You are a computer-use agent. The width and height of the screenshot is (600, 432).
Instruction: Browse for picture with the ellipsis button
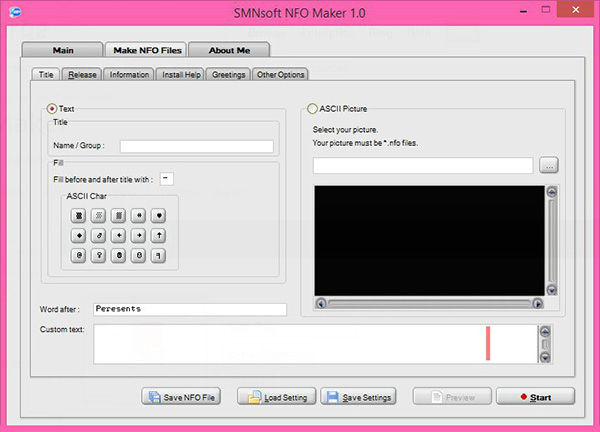pos(549,165)
